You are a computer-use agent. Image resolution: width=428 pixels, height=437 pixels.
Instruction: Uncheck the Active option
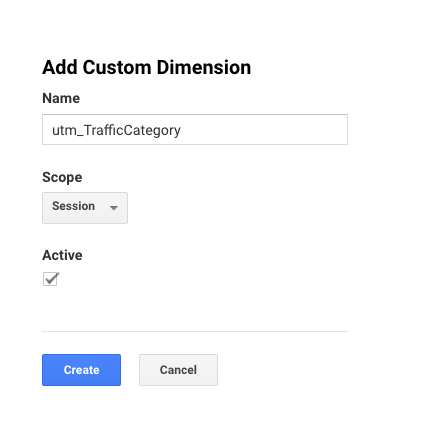[x=51, y=279]
